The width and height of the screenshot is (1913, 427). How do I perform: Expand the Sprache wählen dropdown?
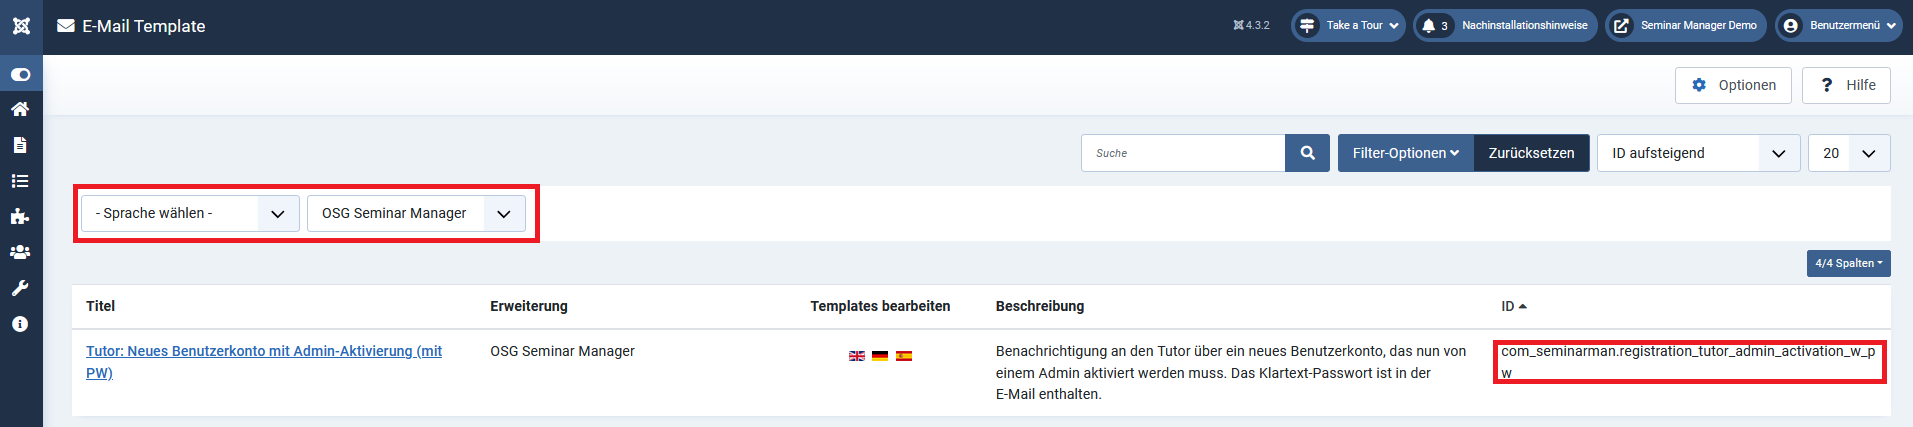pyautogui.click(x=190, y=213)
